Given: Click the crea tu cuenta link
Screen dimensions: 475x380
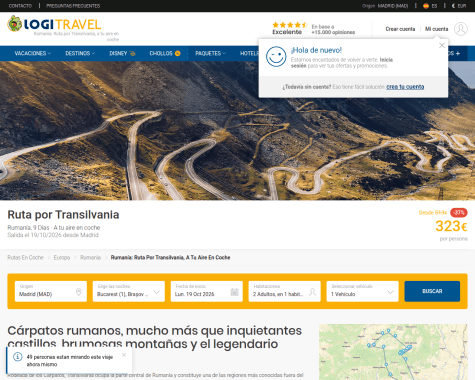Looking at the screenshot, I should tap(405, 87).
